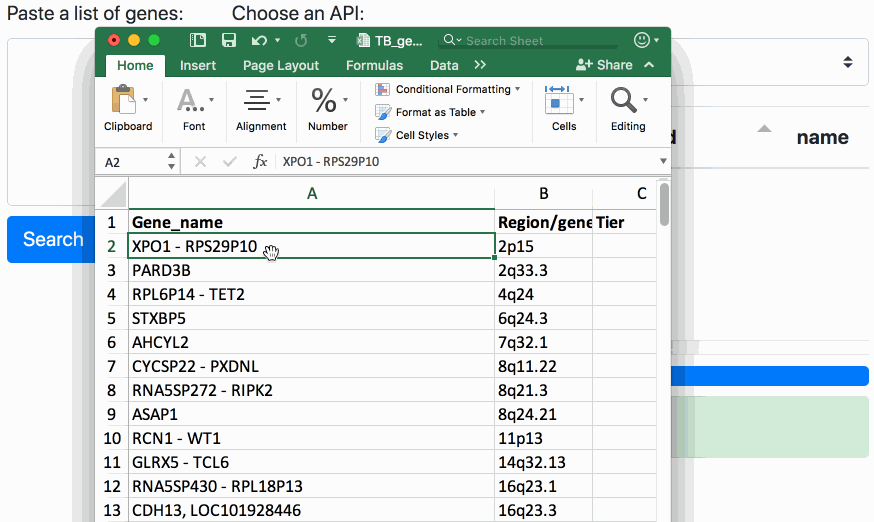Click the Share button
The width and height of the screenshot is (874, 522).
[606, 65]
